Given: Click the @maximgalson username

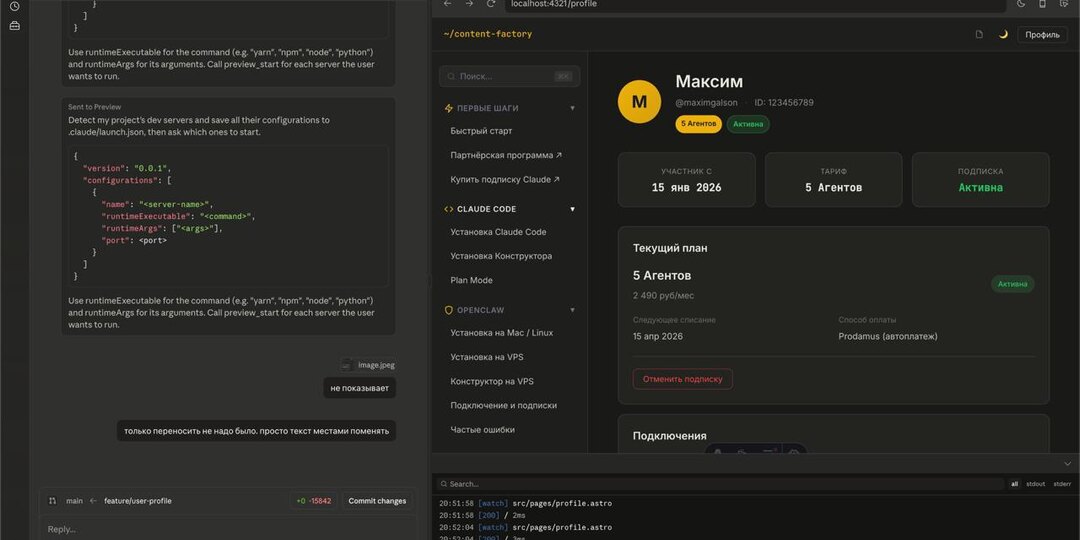Looking at the screenshot, I should [706, 103].
